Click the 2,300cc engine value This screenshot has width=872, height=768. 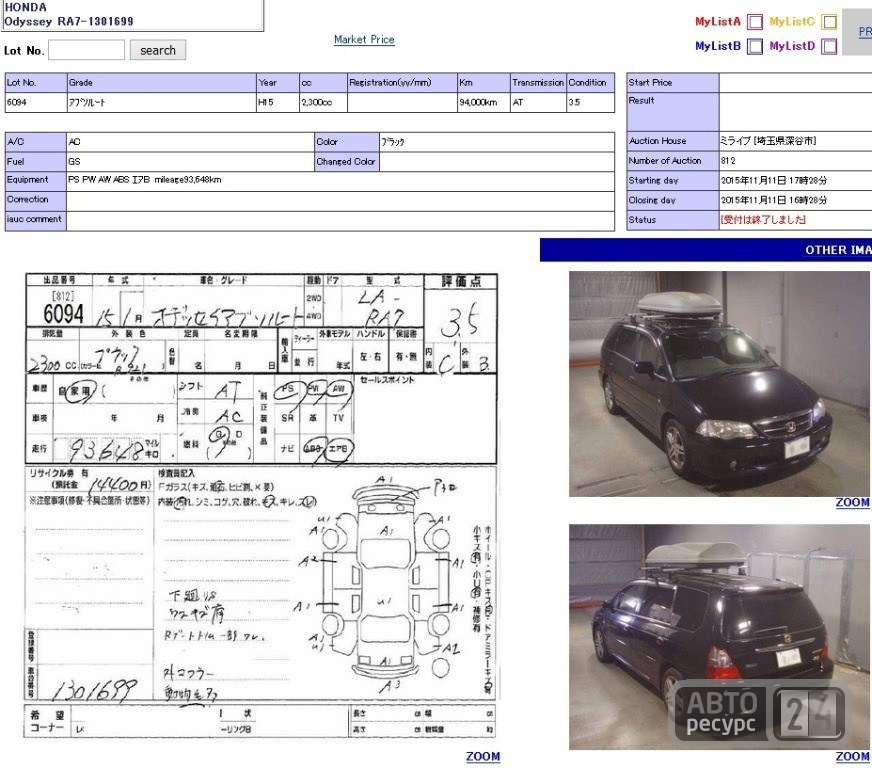(x=323, y=102)
